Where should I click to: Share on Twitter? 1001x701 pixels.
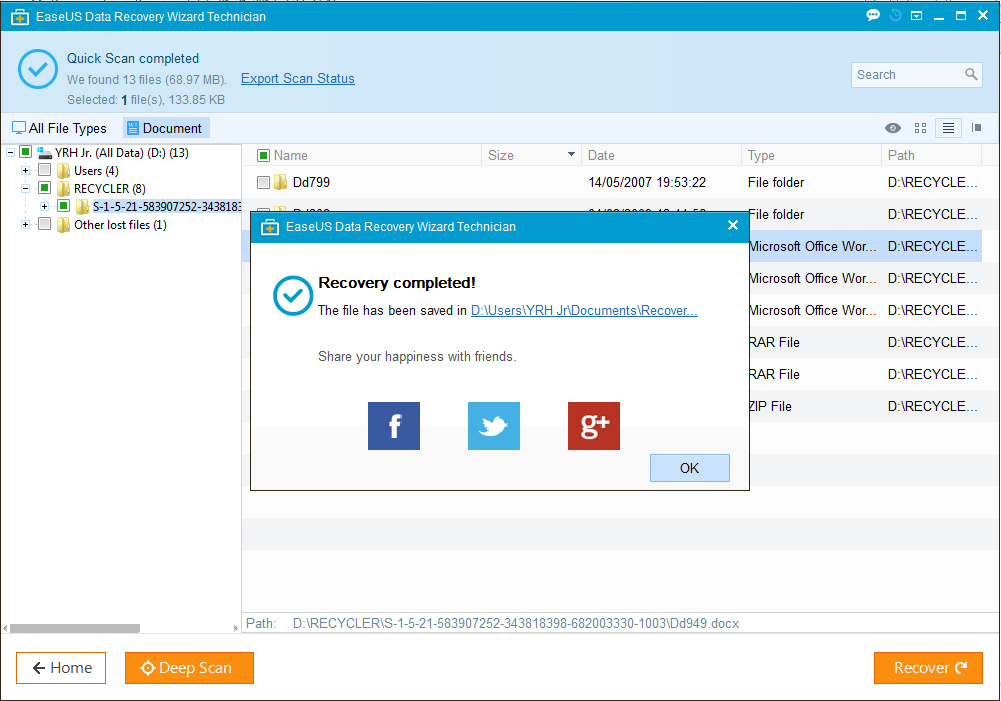click(x=493, y=426)
